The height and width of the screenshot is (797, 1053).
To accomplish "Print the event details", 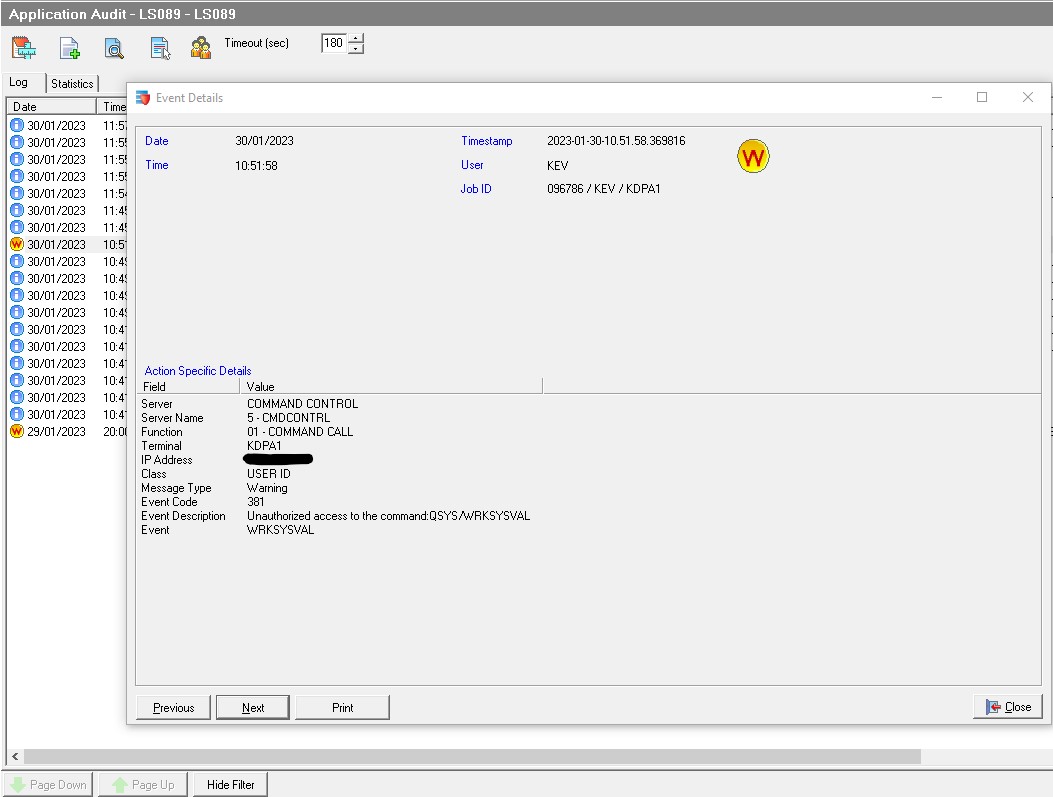I will pyautogui.click(x=342, y=707).
